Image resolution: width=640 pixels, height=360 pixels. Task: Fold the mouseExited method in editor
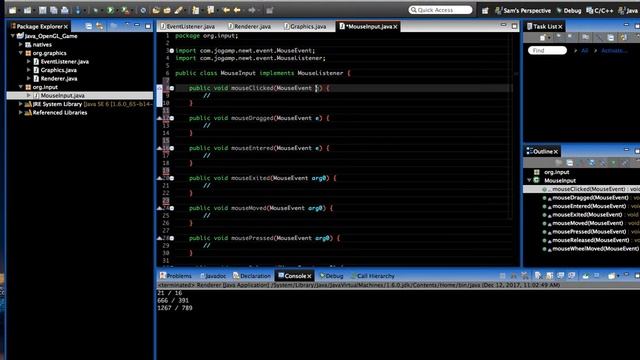pyautogui.click(x=172, y=178)
